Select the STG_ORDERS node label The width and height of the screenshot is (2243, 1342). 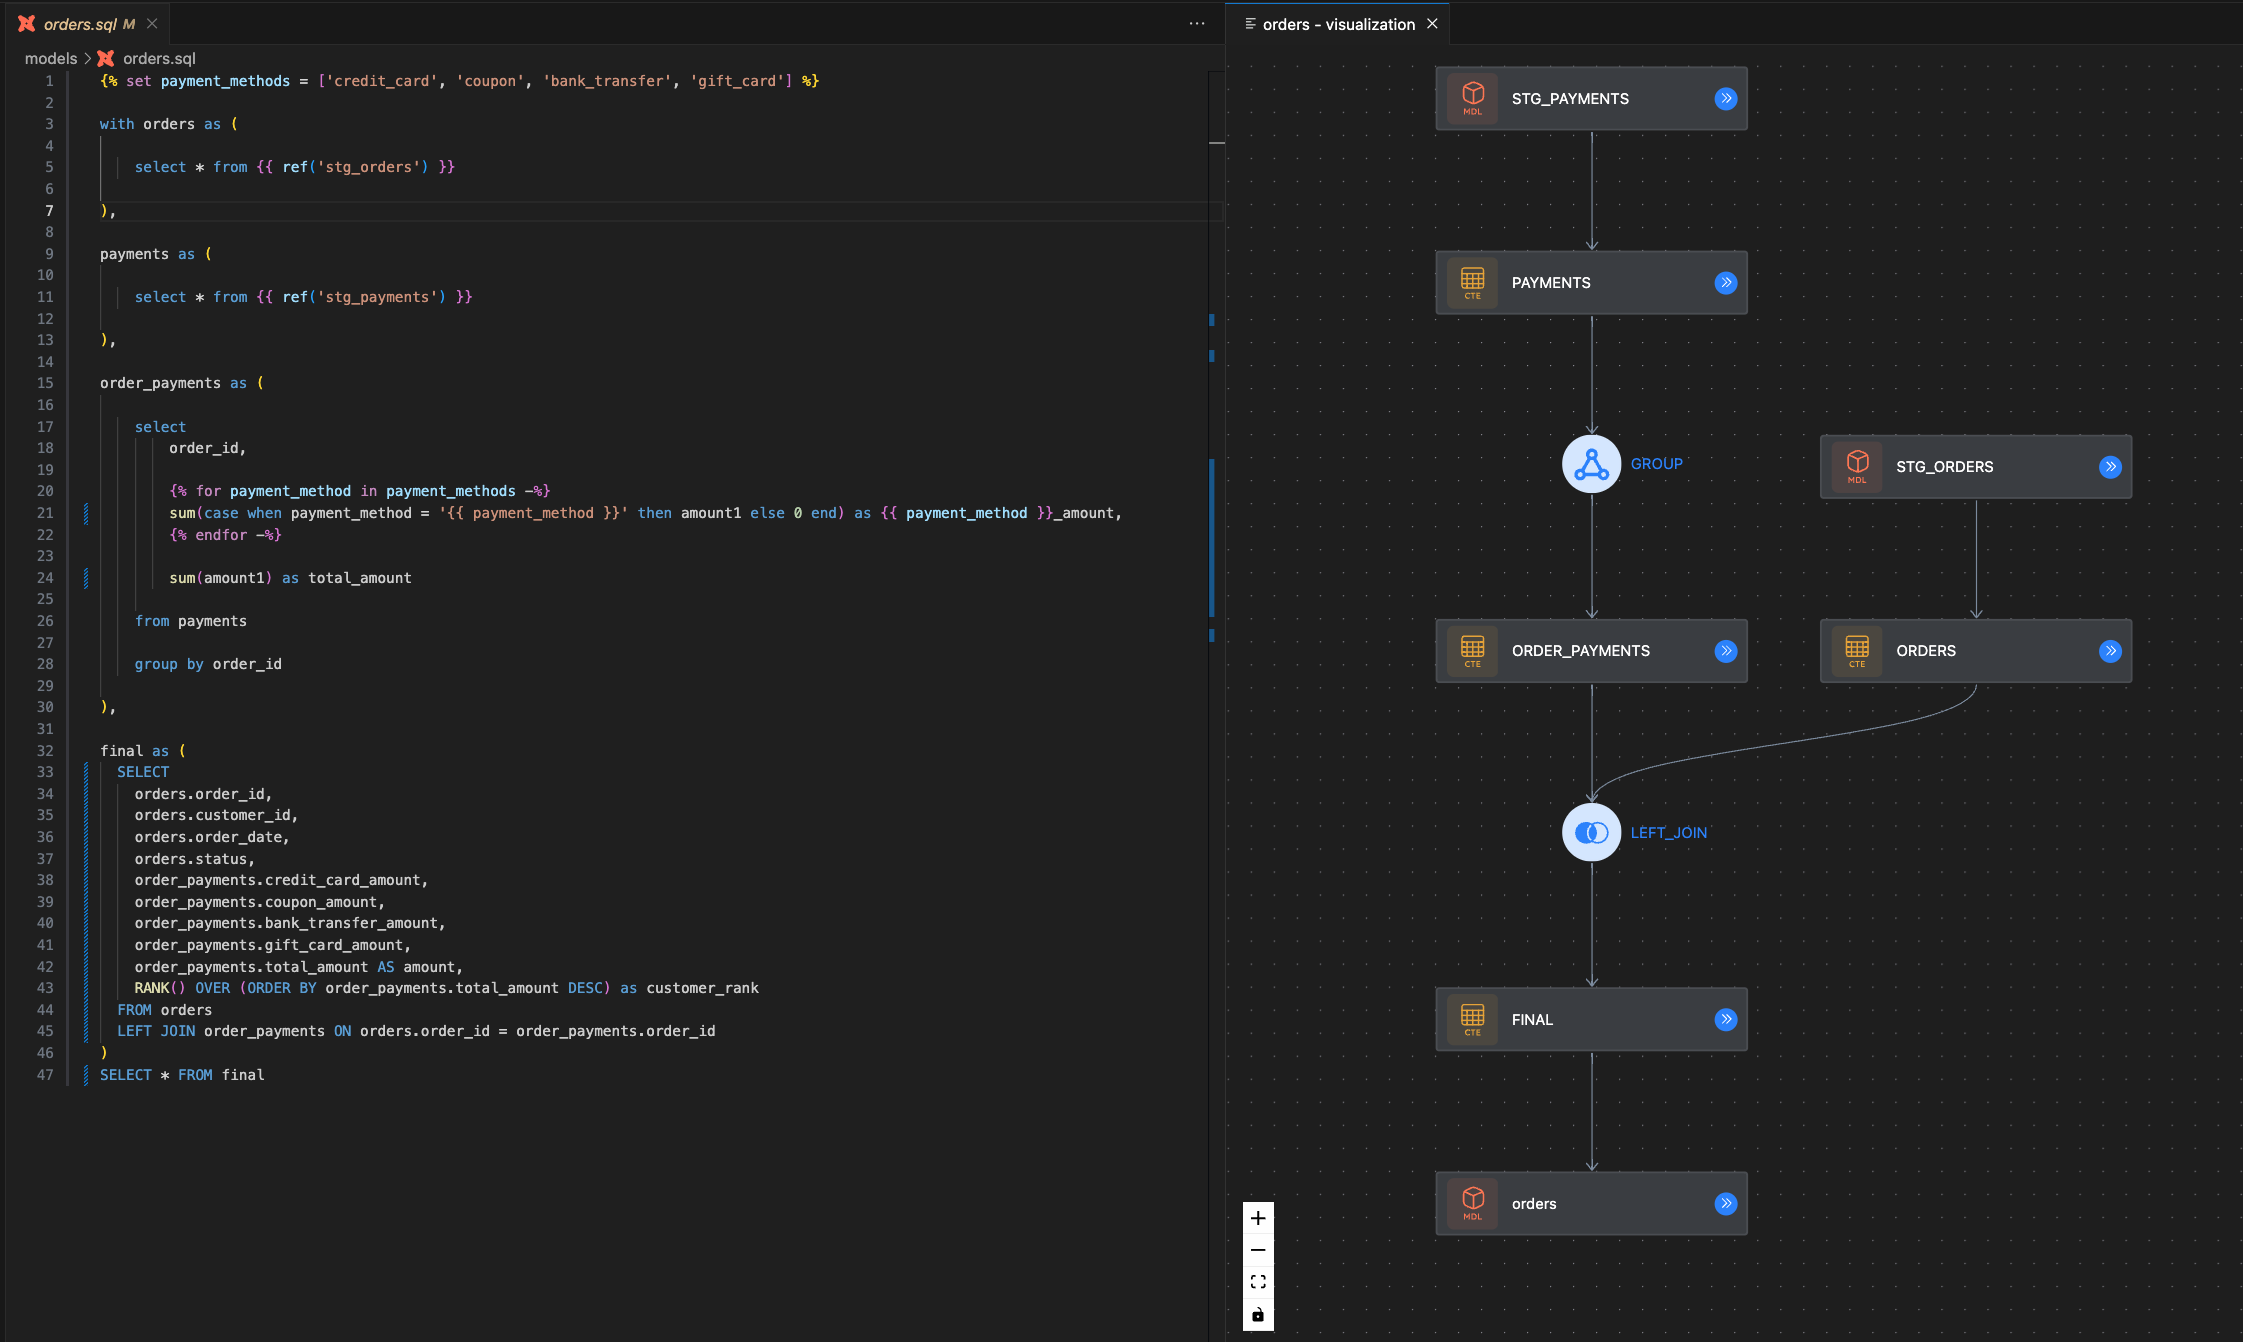[1944, 467]
